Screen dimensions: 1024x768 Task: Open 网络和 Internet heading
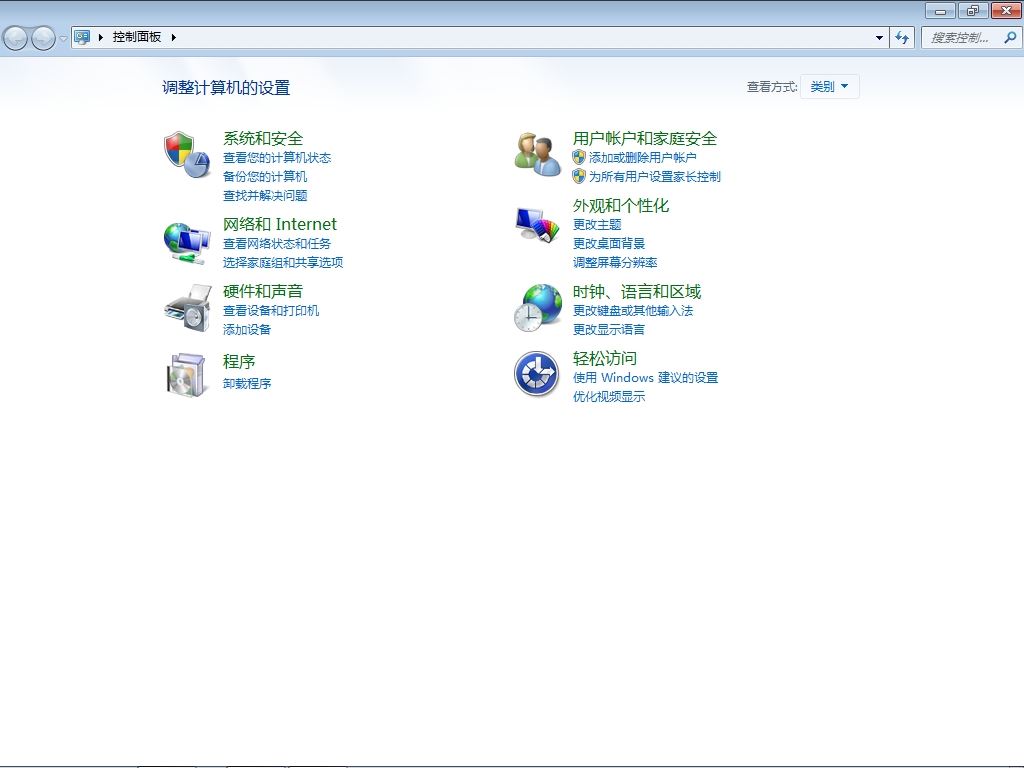(280, 224)
